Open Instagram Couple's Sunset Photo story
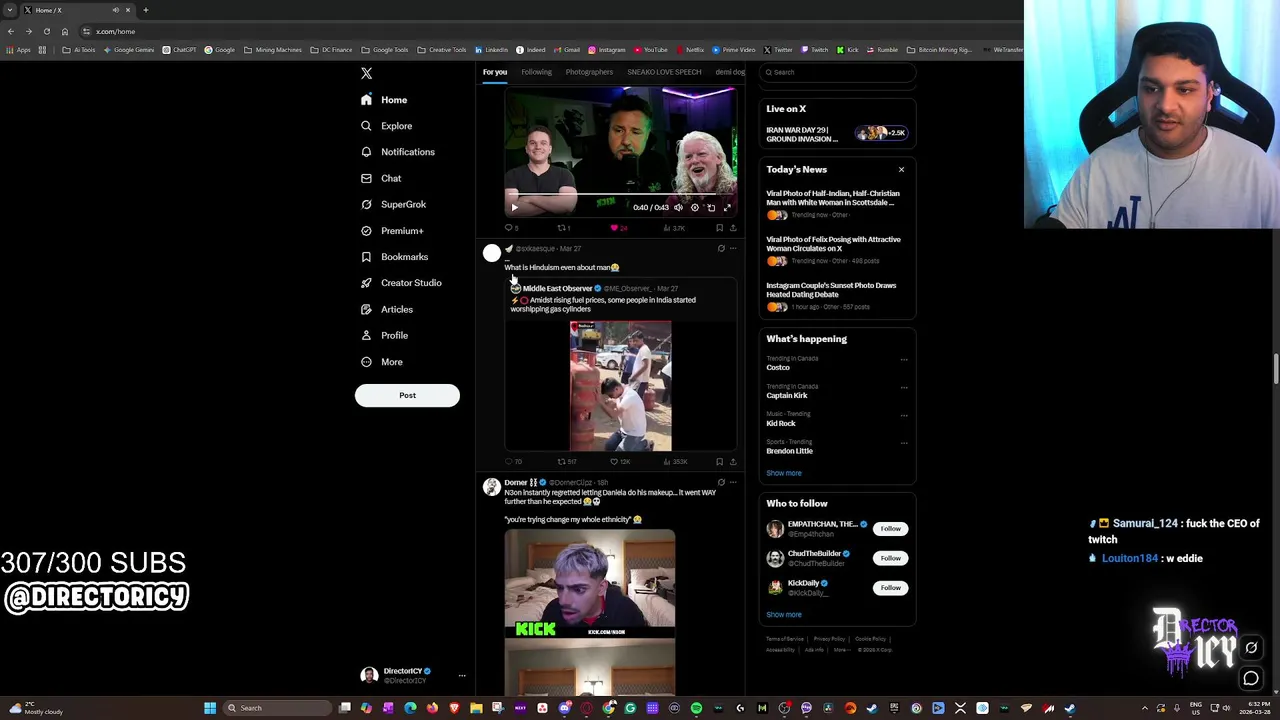Image resolution: width=1280 pixels, height=720 pixels. (x=837, y=296)
